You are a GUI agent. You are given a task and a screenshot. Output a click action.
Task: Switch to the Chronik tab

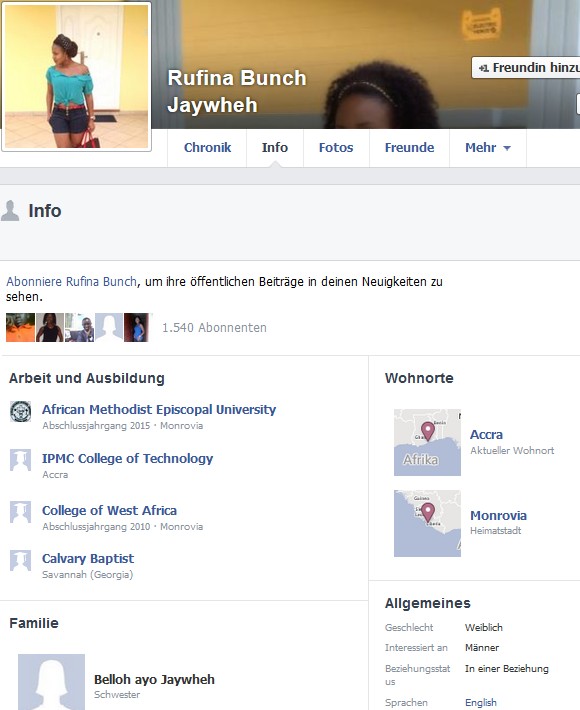(207, 148)
